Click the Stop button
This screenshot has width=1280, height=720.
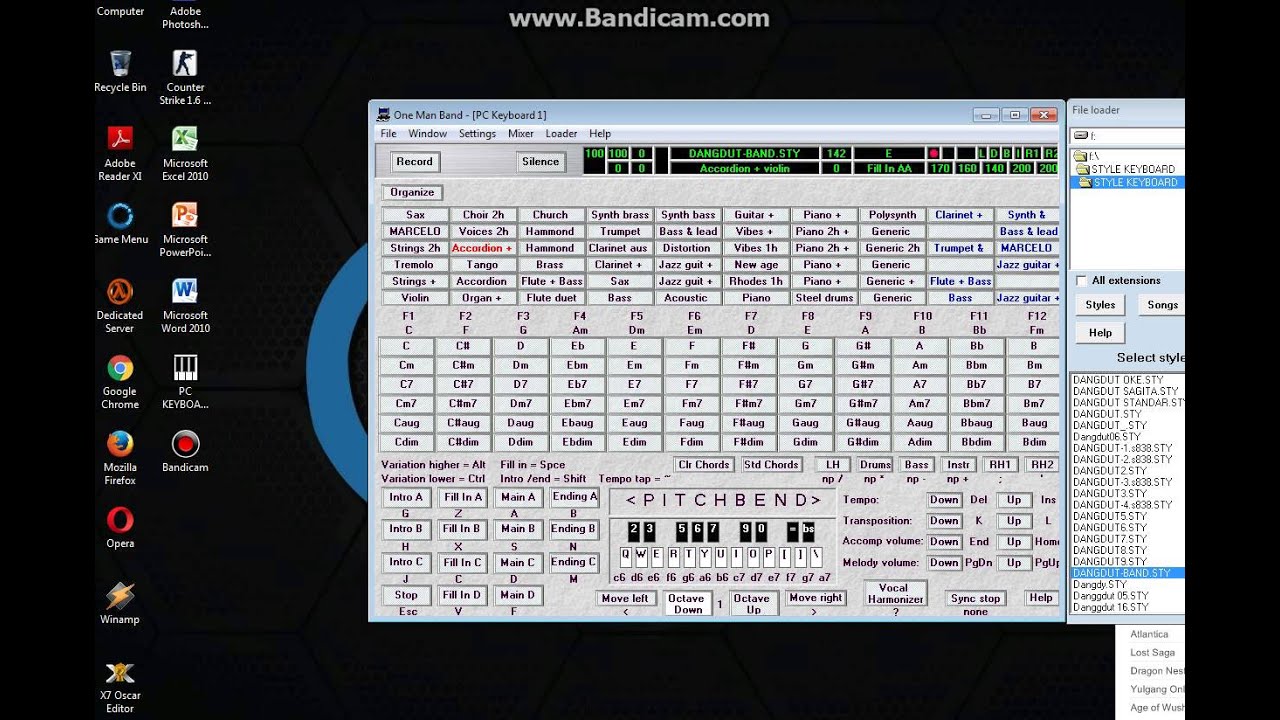406,595
